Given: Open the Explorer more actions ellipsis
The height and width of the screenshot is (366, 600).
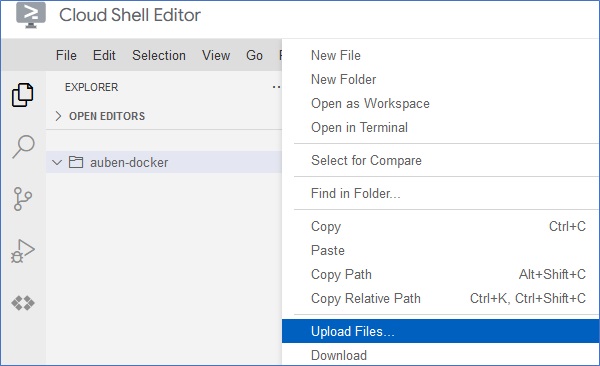Looking at the screenshot, I should [276, 87].
